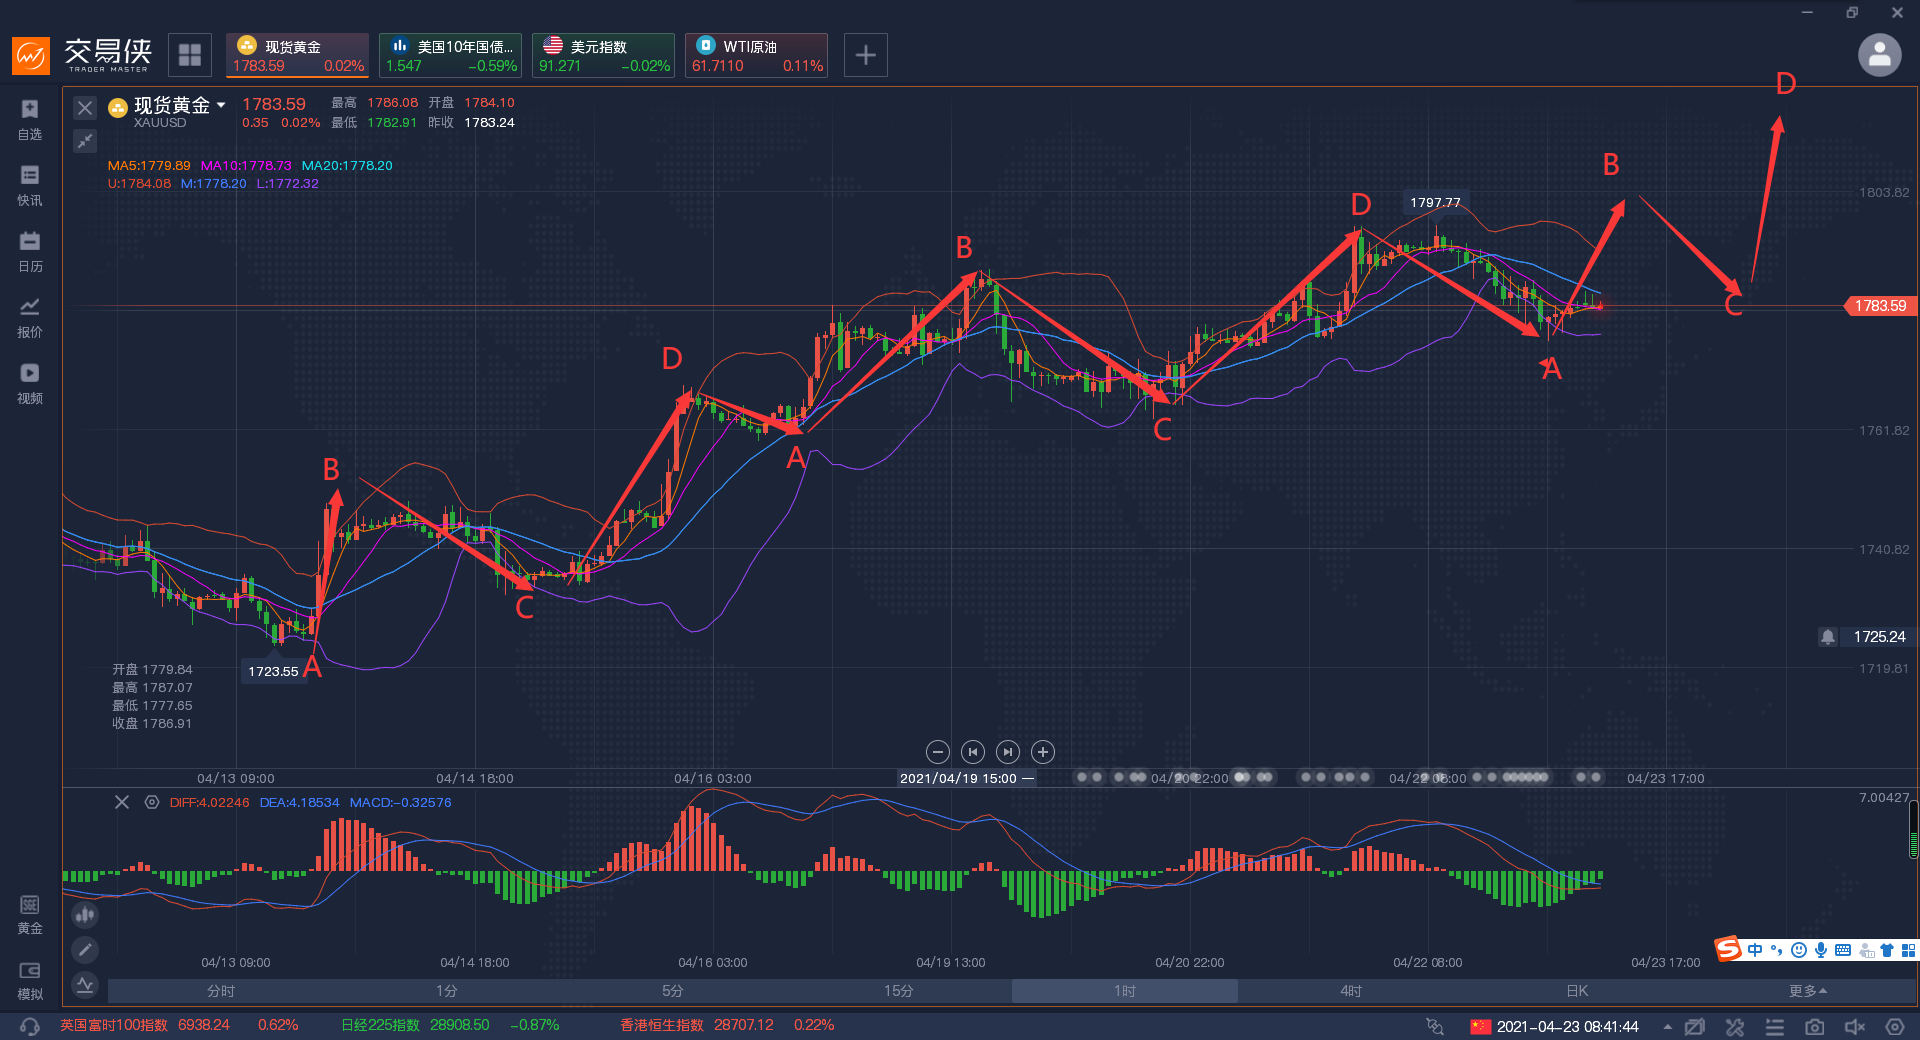Select the 1分 timeframe
Image resolution: width=1920 pixels, height=1040 pixels.
pos(447,991)
